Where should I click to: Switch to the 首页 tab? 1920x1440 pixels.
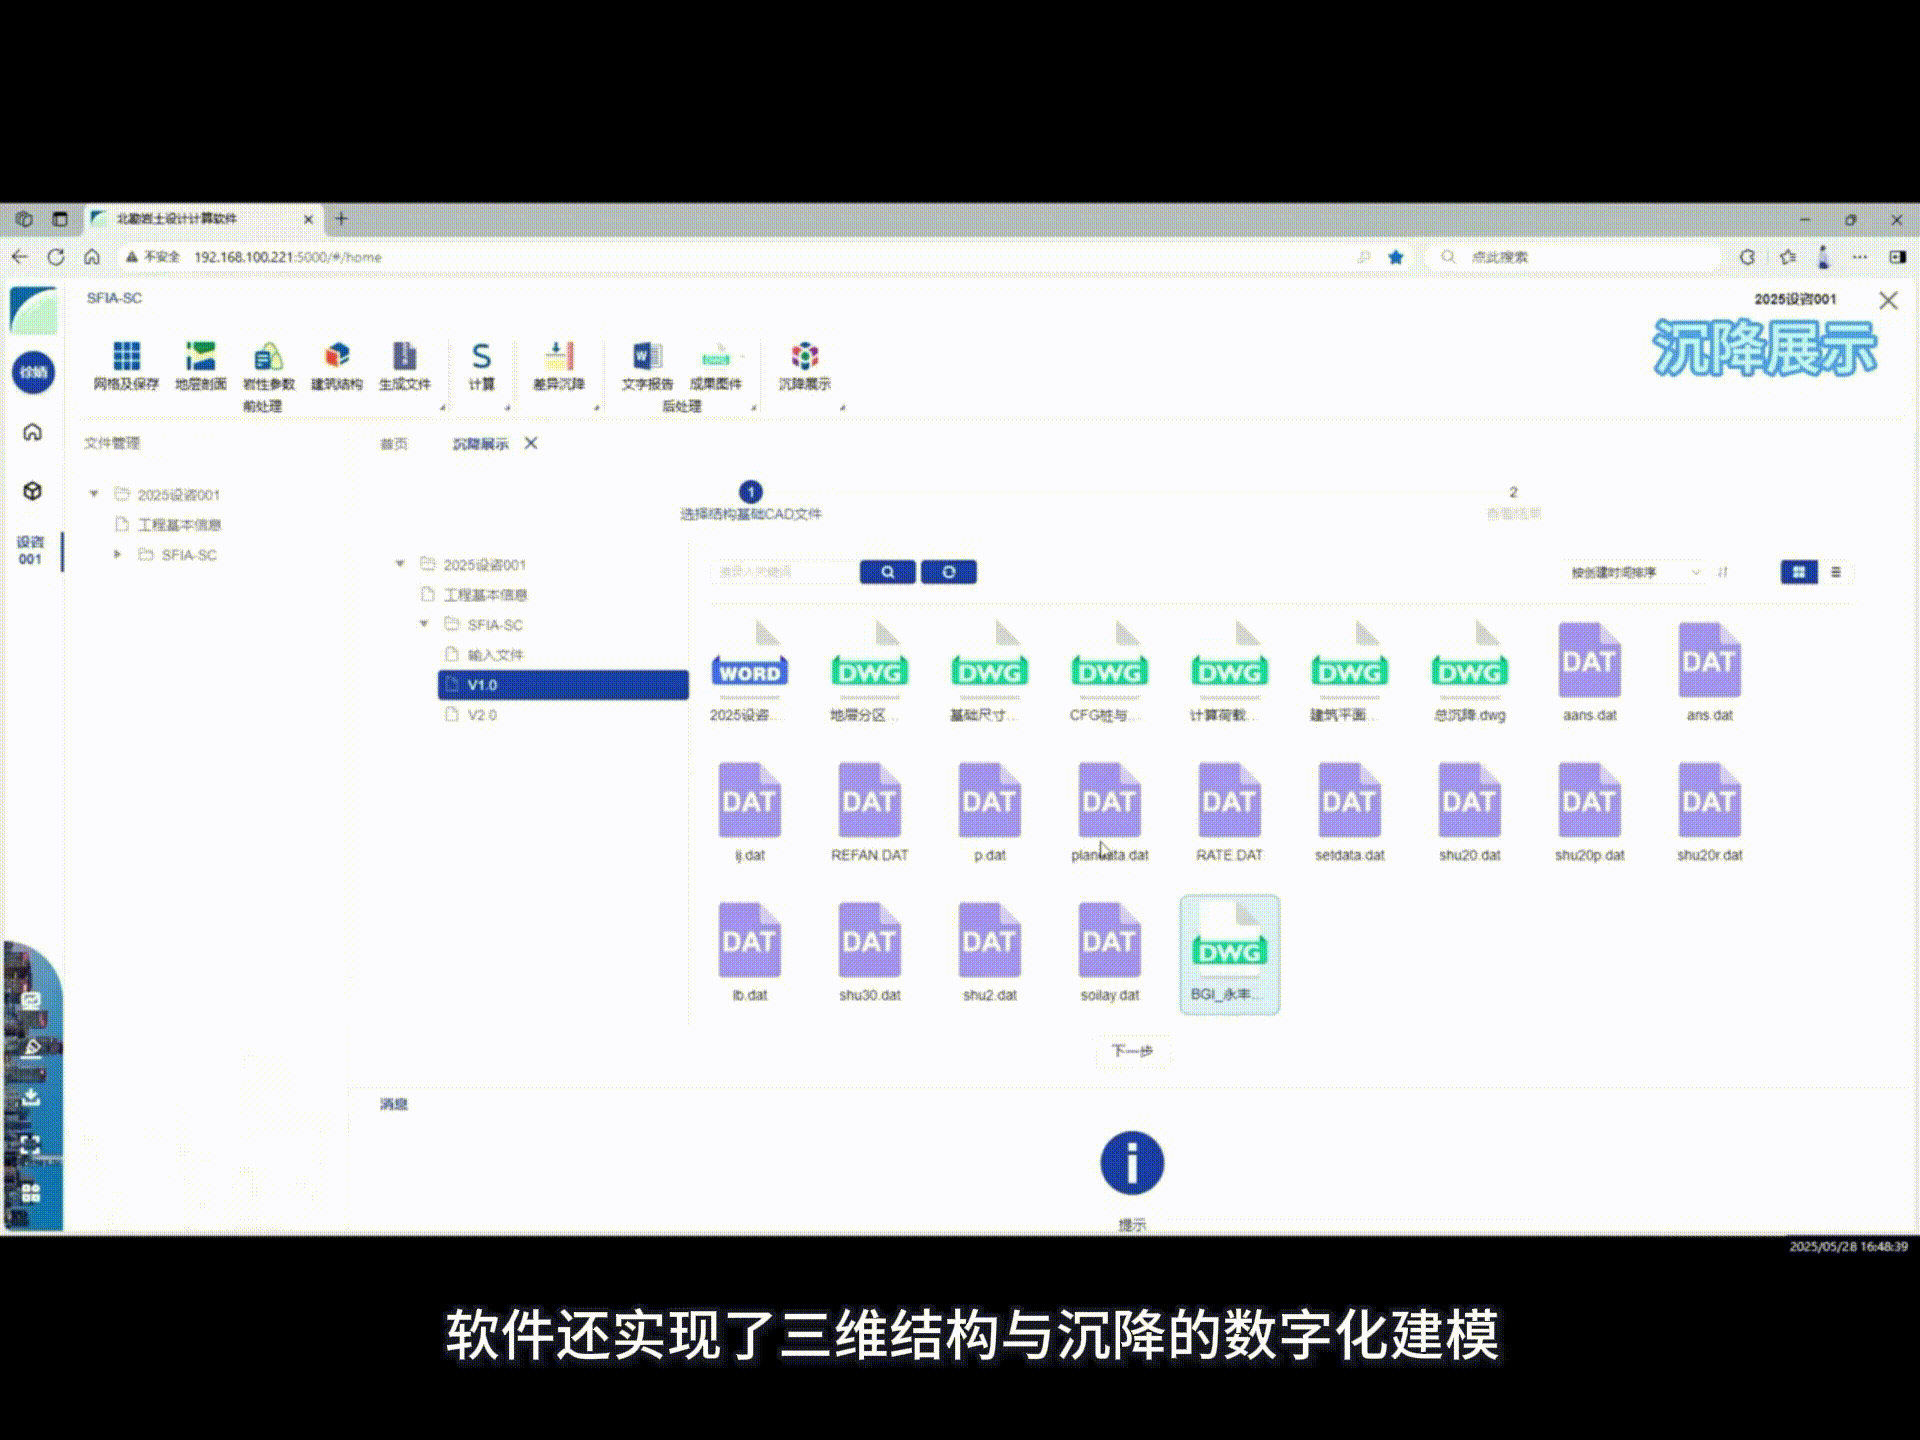pos(393,443)
